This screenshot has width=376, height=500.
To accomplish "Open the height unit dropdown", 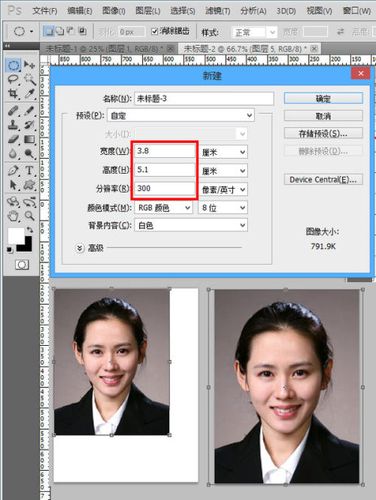I will (224, 171).
